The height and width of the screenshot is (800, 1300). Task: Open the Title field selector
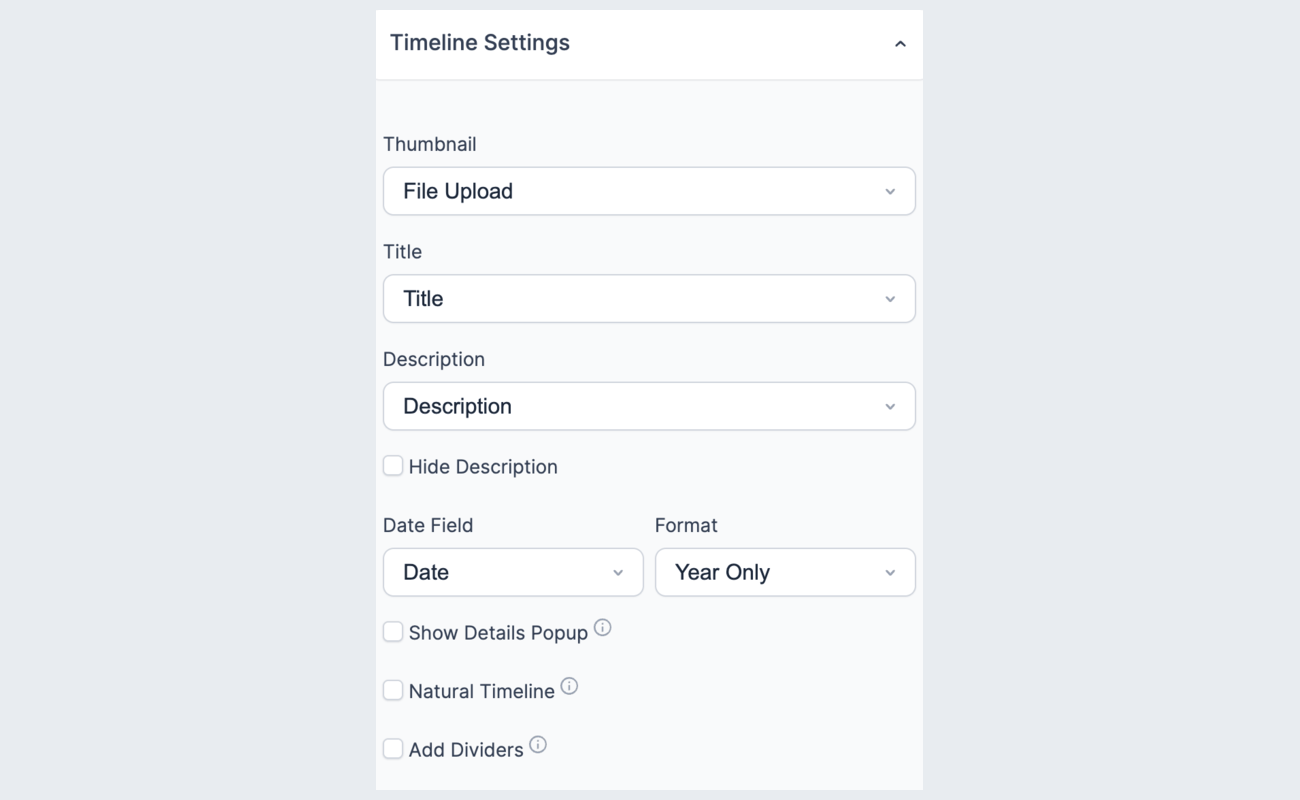(x=649, y=298)
